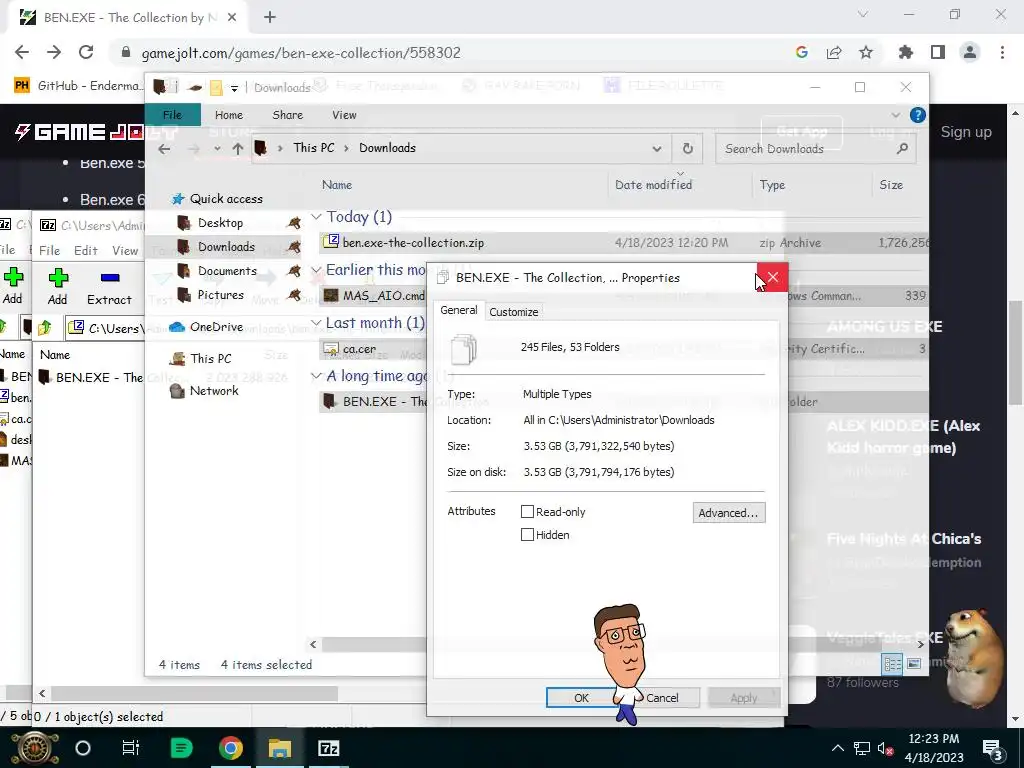The image size is (1024, 768).
Task: Click the Advanced... attributes button
Action: tap(728, 513)
